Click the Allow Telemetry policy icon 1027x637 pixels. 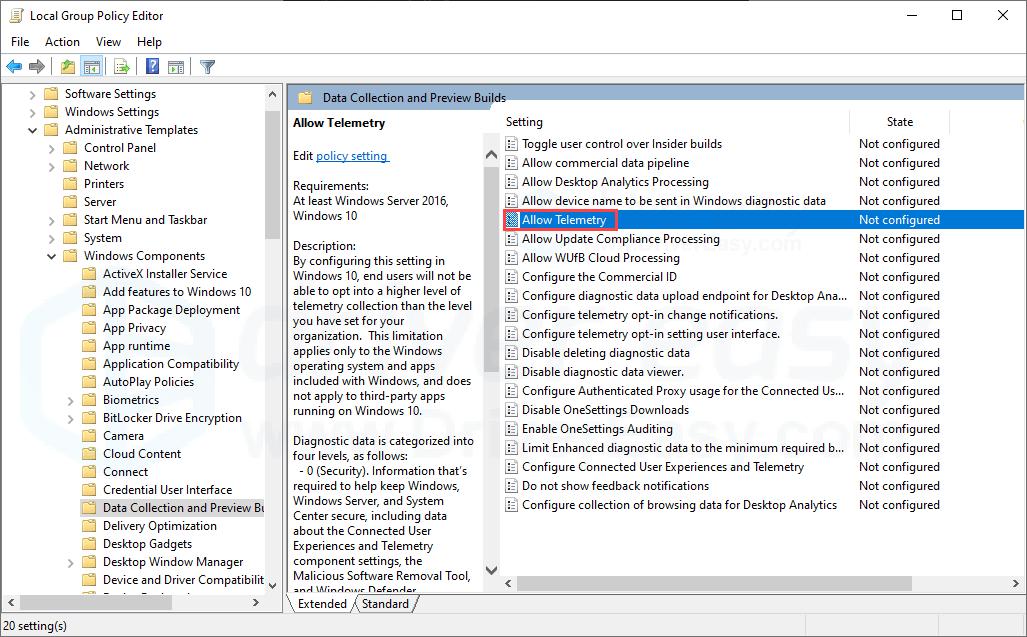coord(512,220)
